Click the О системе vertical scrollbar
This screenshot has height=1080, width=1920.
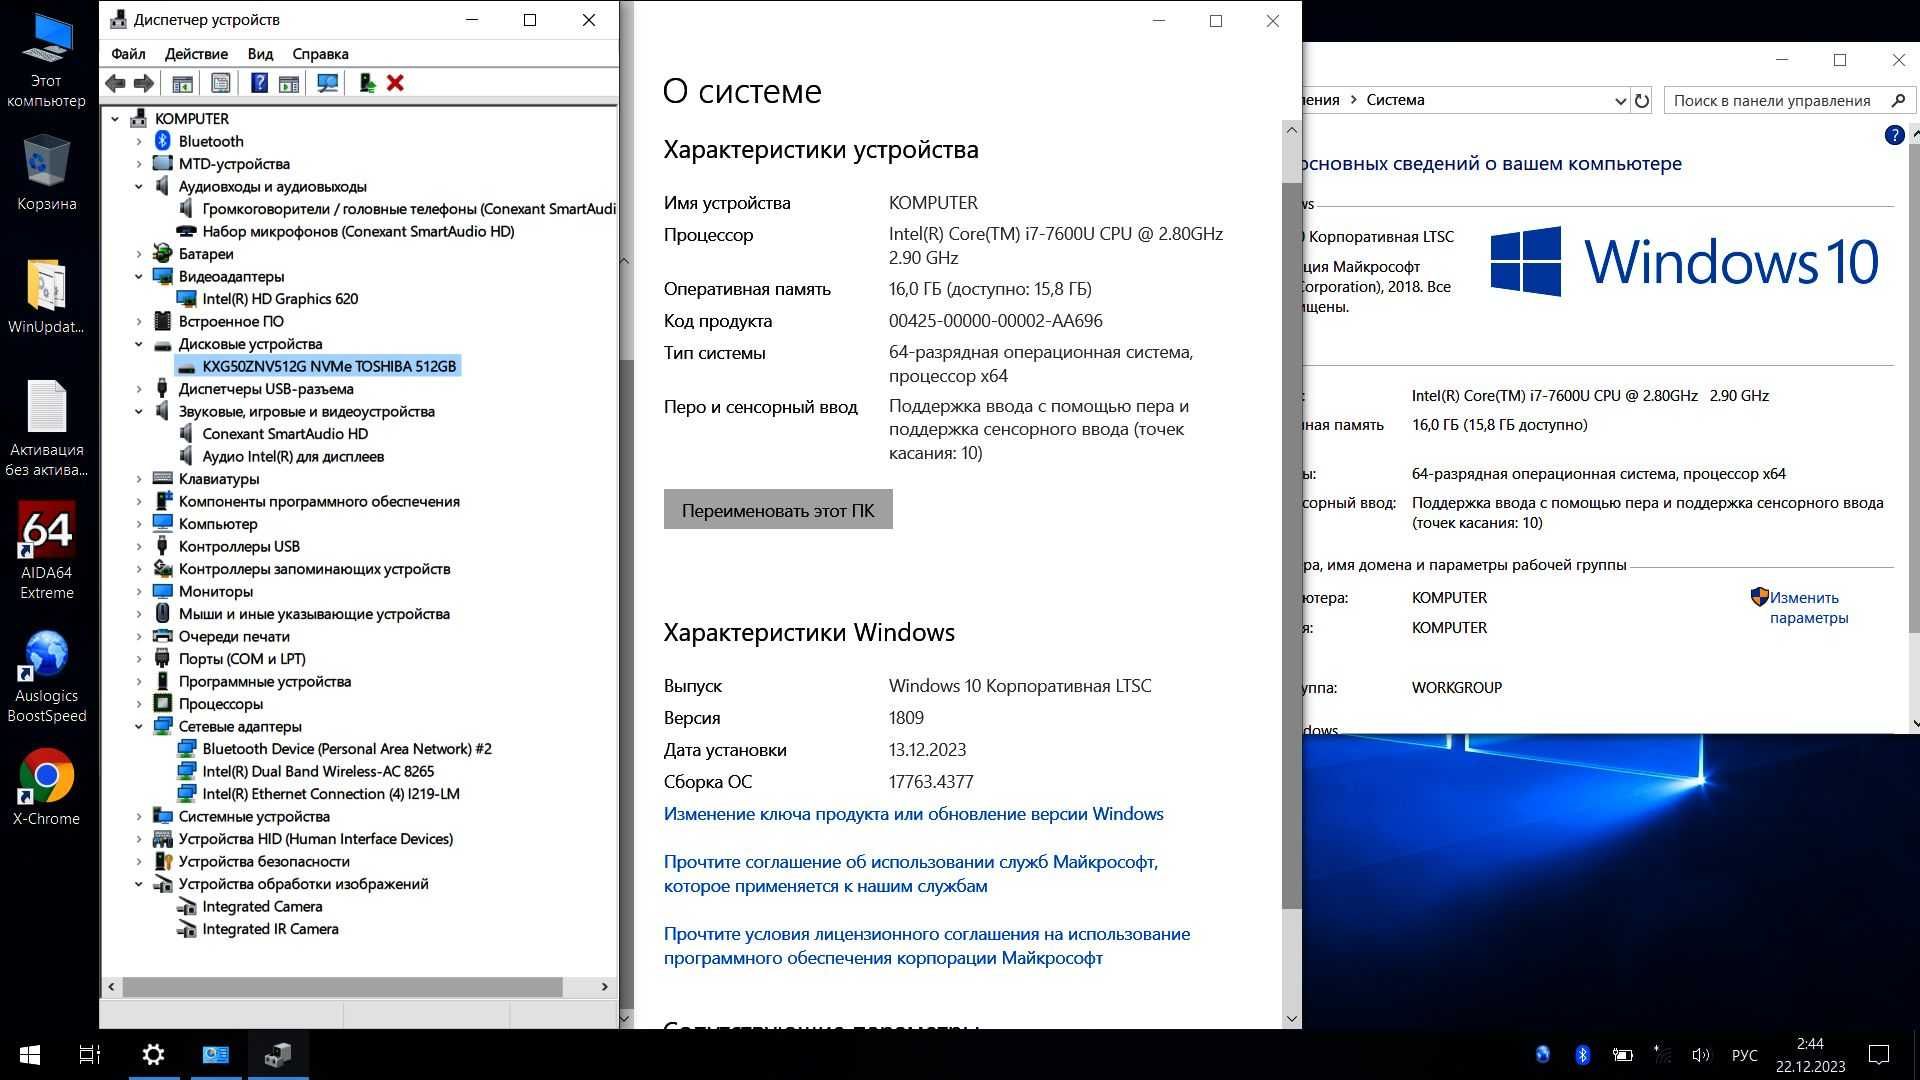coord(1291,545)
